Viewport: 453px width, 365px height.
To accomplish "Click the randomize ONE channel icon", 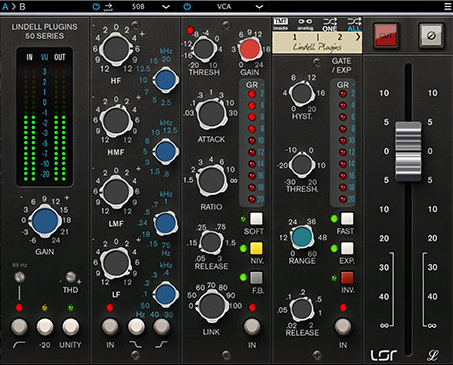I will (330, 25).
